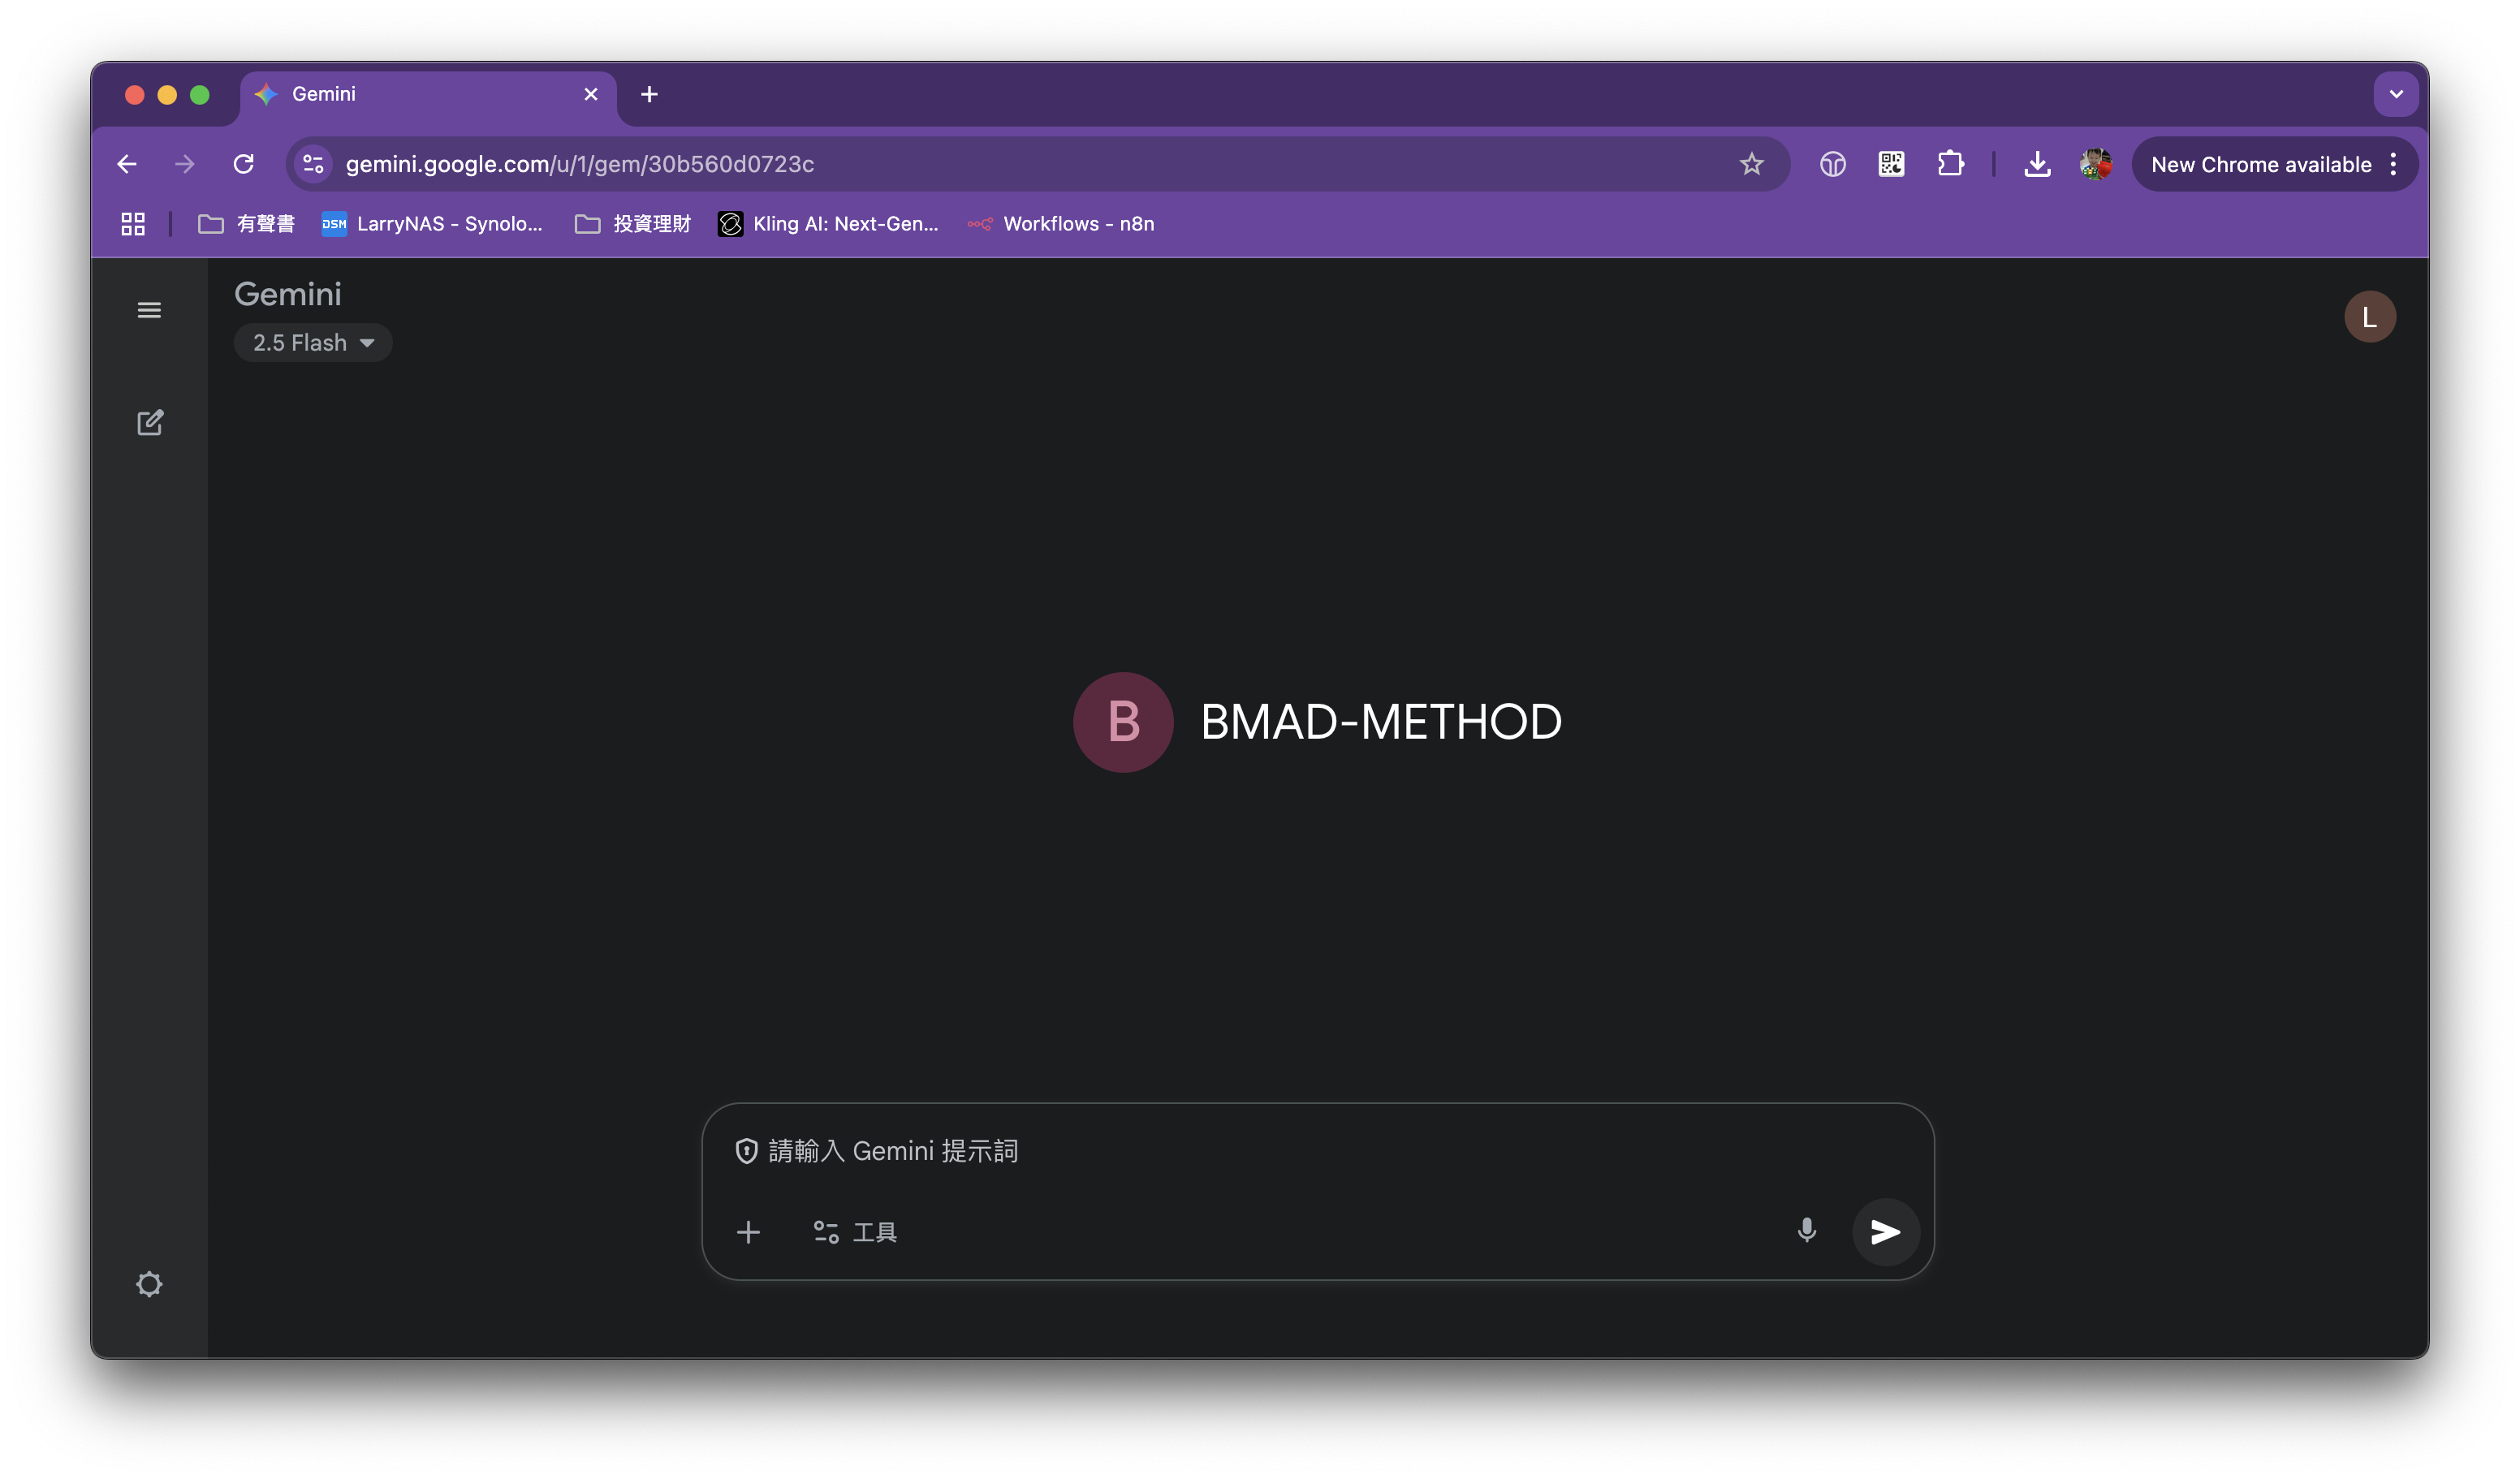Close the Gemini tab
Viewport: 2520px width, 1479px height.
[591, 94]
